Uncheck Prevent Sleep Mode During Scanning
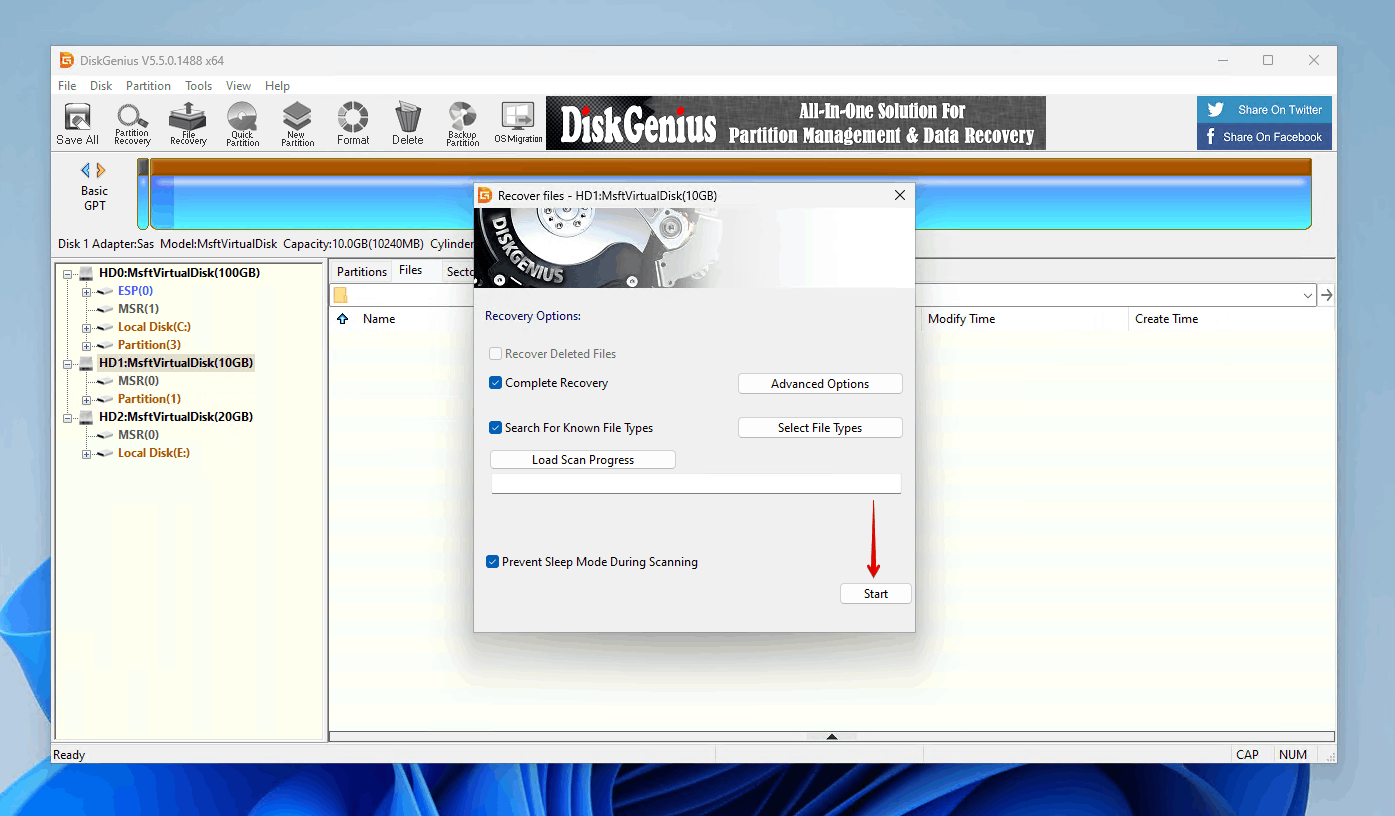The width and height of the screenshot is (1395, 816). [x=492, y=562]
